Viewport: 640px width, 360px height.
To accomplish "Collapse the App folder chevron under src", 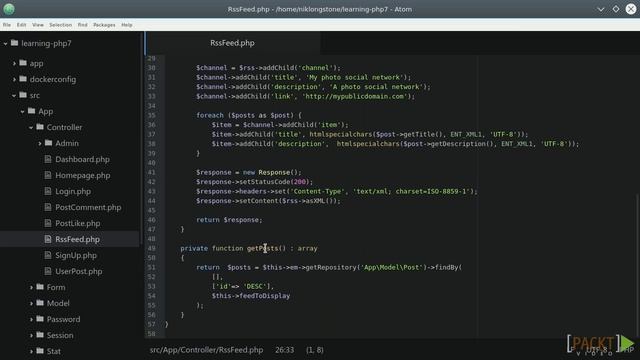I will [22, 111].
